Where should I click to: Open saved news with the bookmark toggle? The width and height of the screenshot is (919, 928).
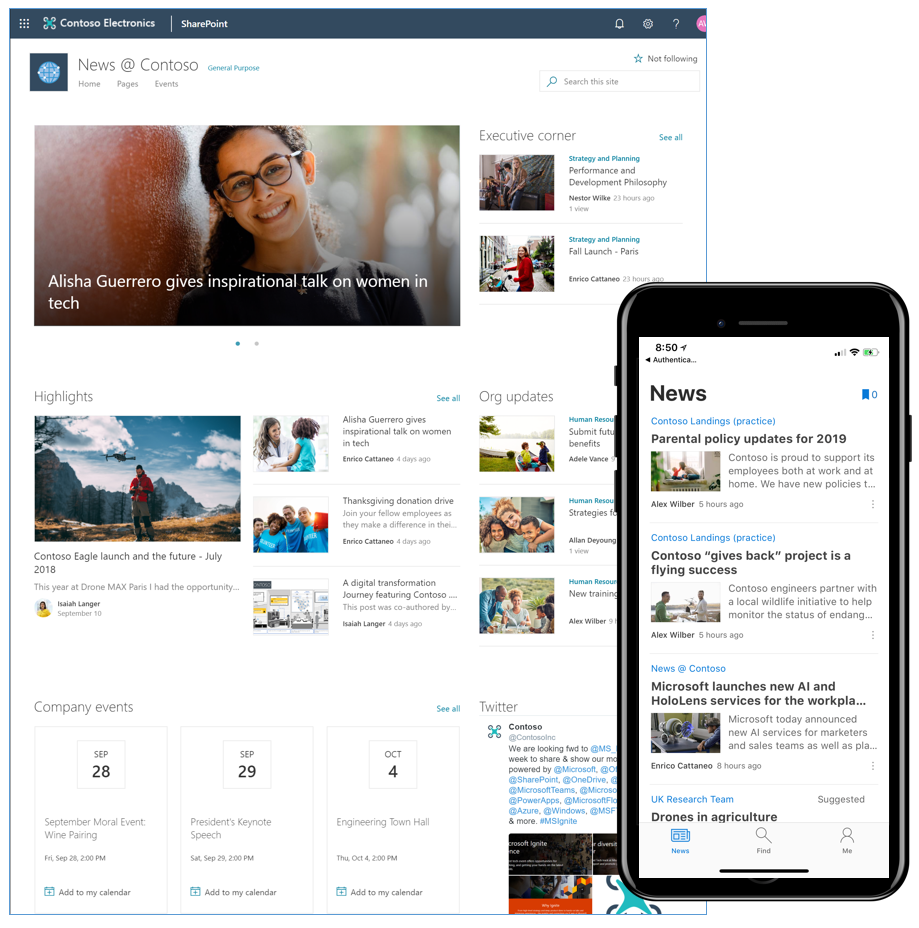click(x=866, y=394)
